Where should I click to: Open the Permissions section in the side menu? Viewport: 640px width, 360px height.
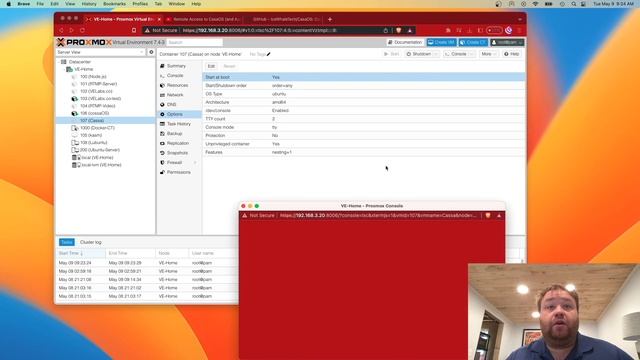coord(178,172)
